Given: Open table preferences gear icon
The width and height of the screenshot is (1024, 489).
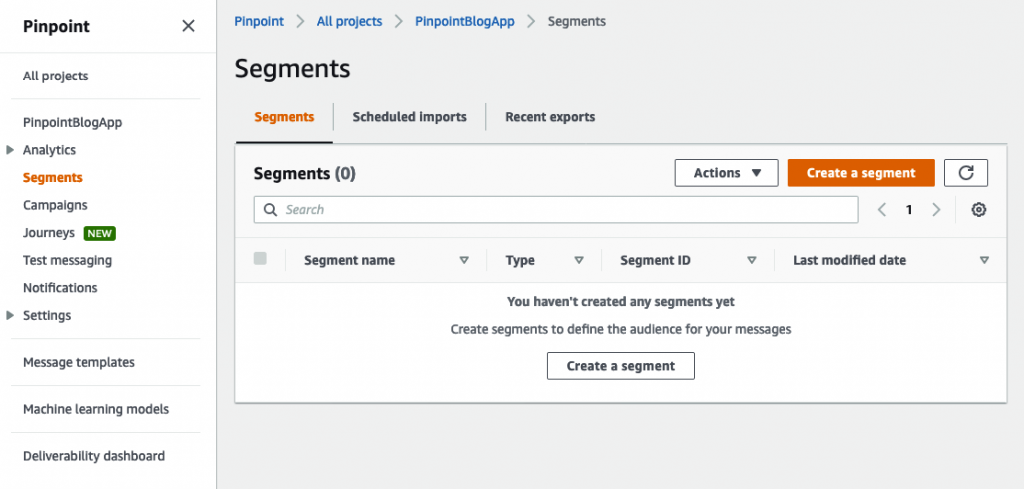Looking at the screenshot, I should pyautogui.click(x=978, y=210).
